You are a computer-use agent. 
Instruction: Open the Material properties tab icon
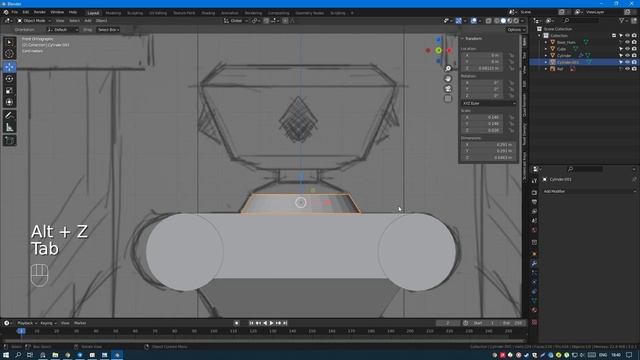pyautogui.click(x=534, y=310)
